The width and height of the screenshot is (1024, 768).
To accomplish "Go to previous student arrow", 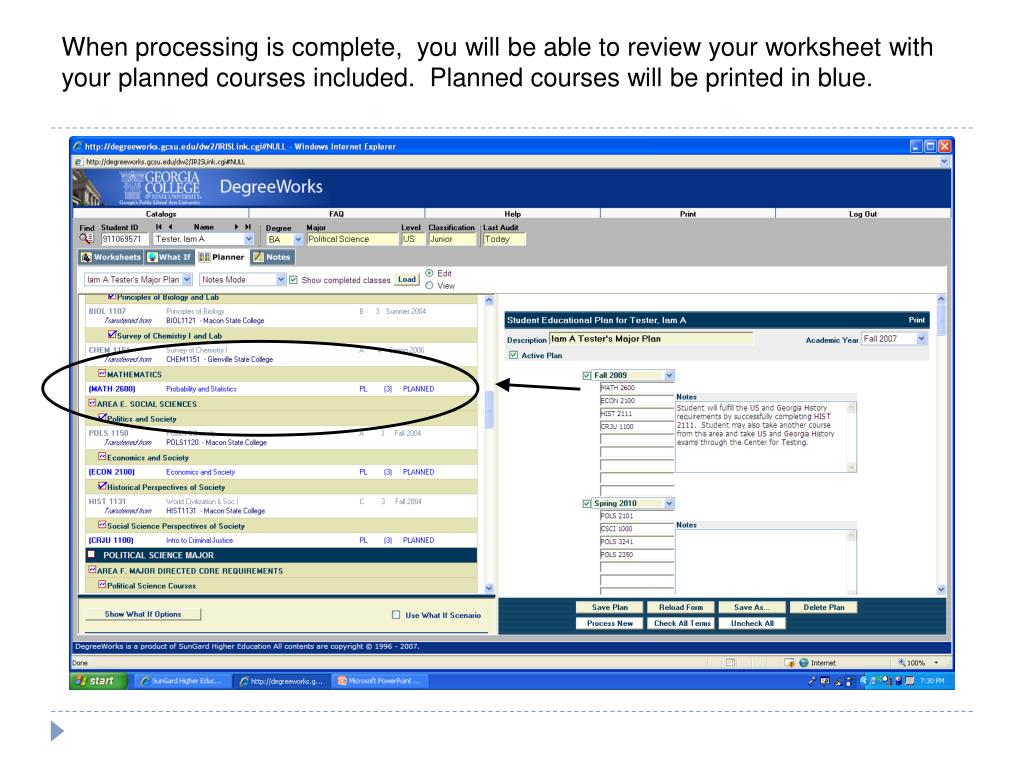I will (x=170, y=227).
